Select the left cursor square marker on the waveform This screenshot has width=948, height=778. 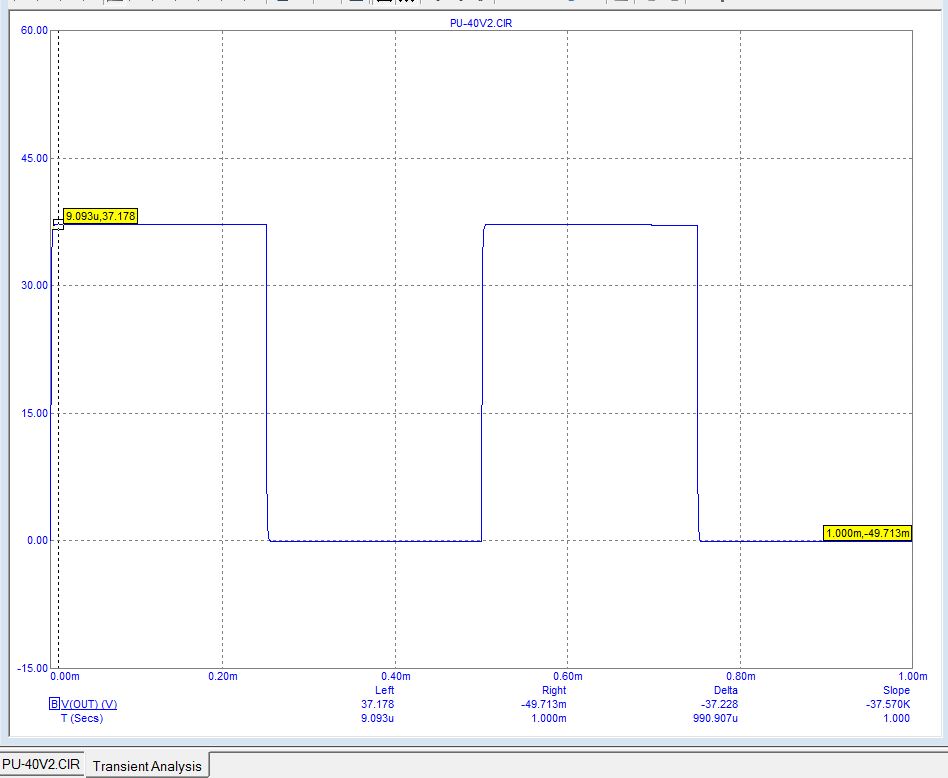pos(58,224)
